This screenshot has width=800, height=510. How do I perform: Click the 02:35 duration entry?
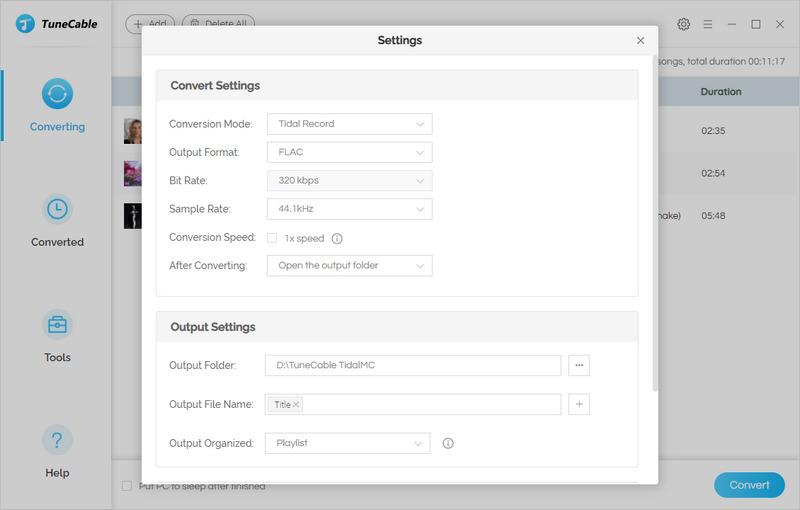tap(713, 131)
